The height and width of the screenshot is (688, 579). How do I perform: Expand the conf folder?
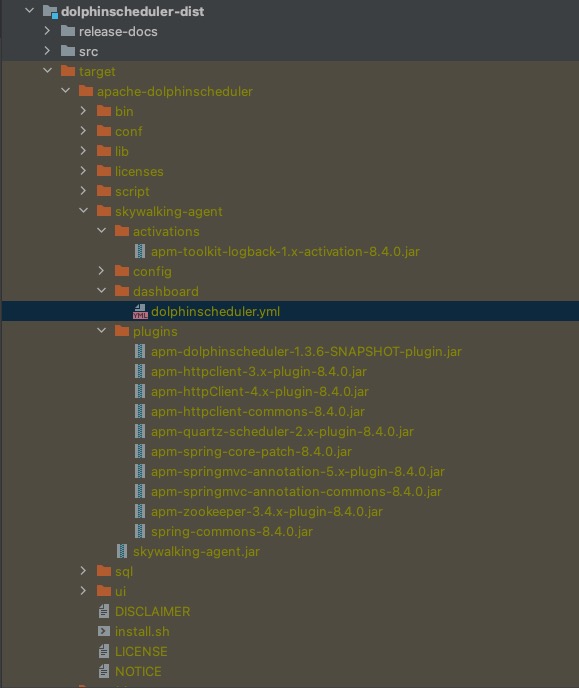point(83,131)
